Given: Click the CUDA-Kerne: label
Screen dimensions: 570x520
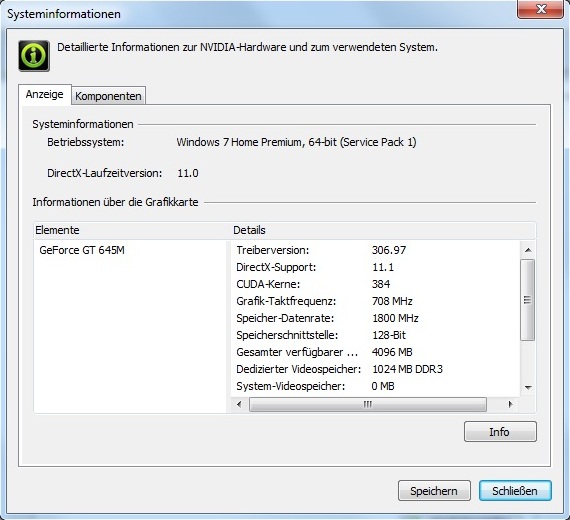Looking at the screenshot, I should pyautogui.click(x=268, y=284).
